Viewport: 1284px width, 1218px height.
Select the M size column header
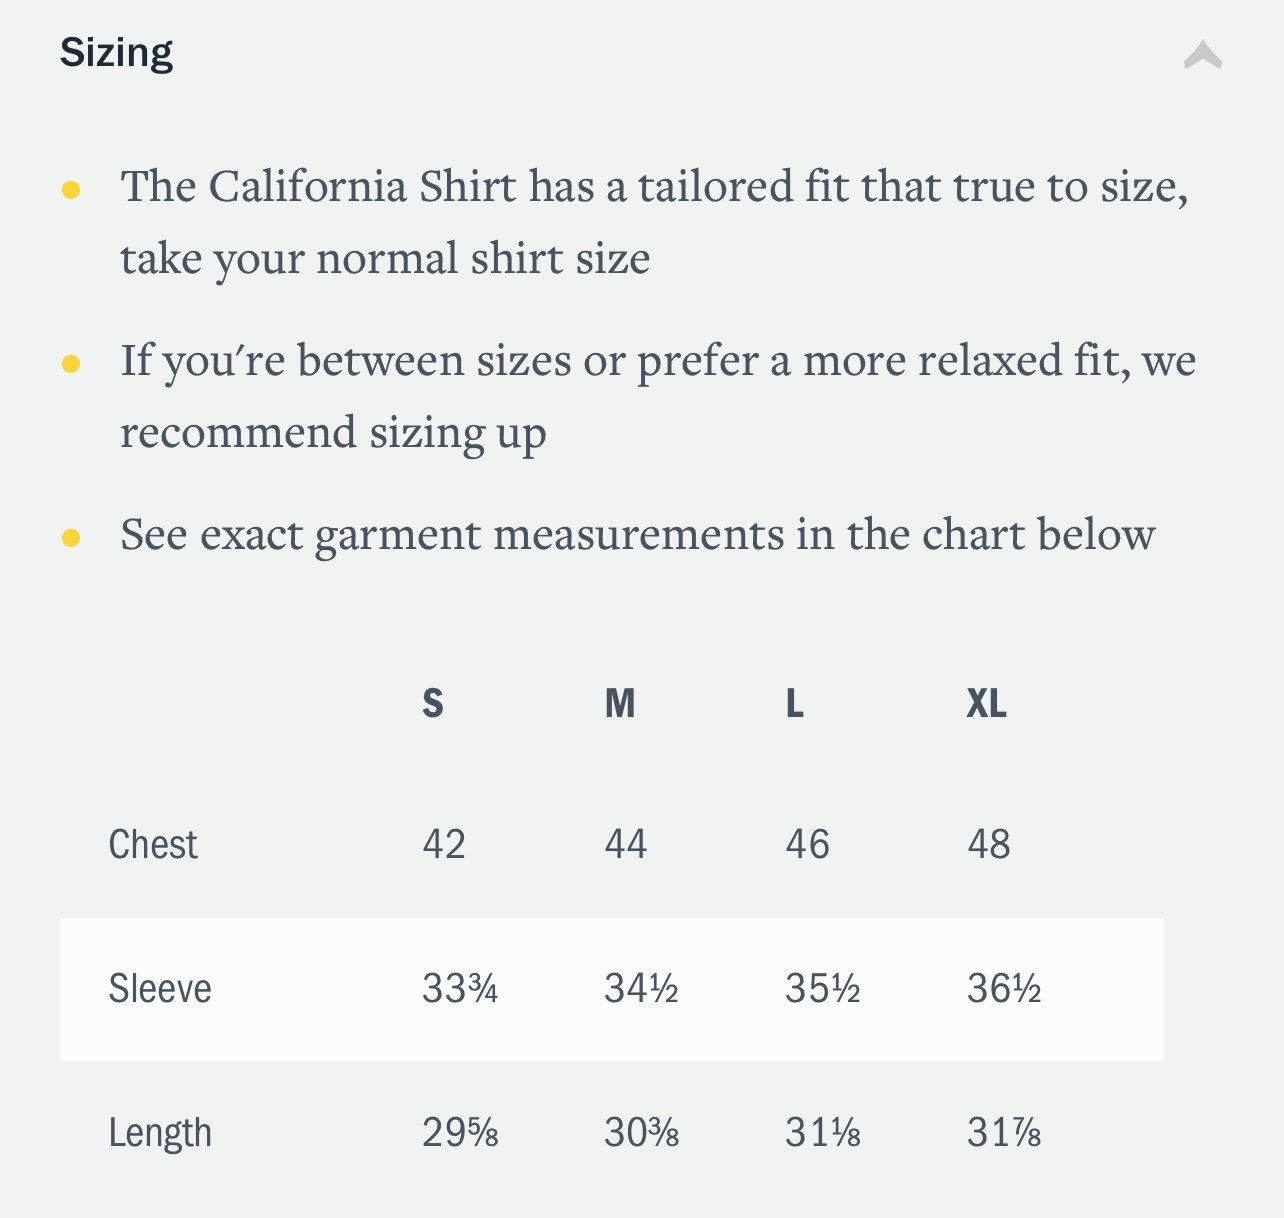[x=620, y=703]
